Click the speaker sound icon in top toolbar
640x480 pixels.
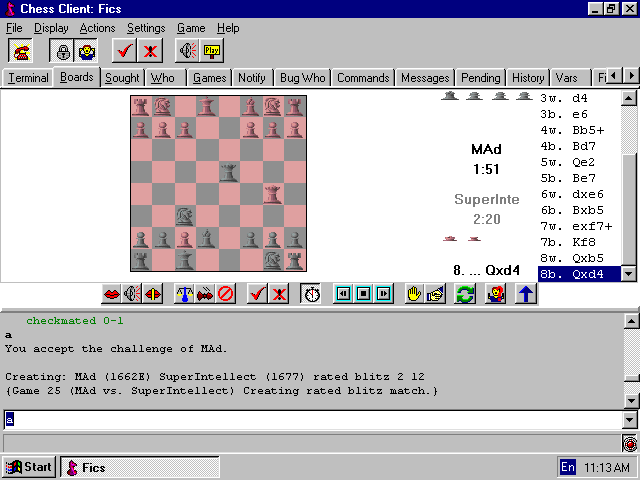pyautogui.click(x=187, y=51)
